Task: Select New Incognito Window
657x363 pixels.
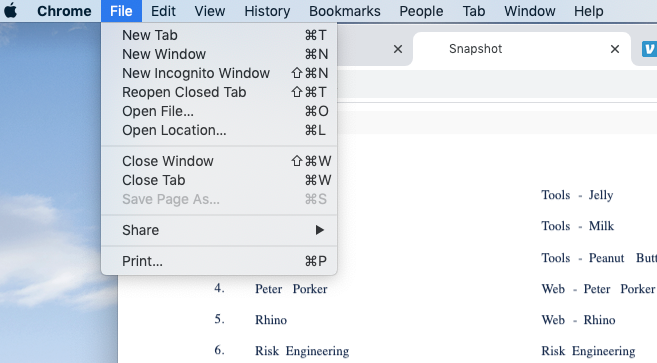Action: point(219,73)
